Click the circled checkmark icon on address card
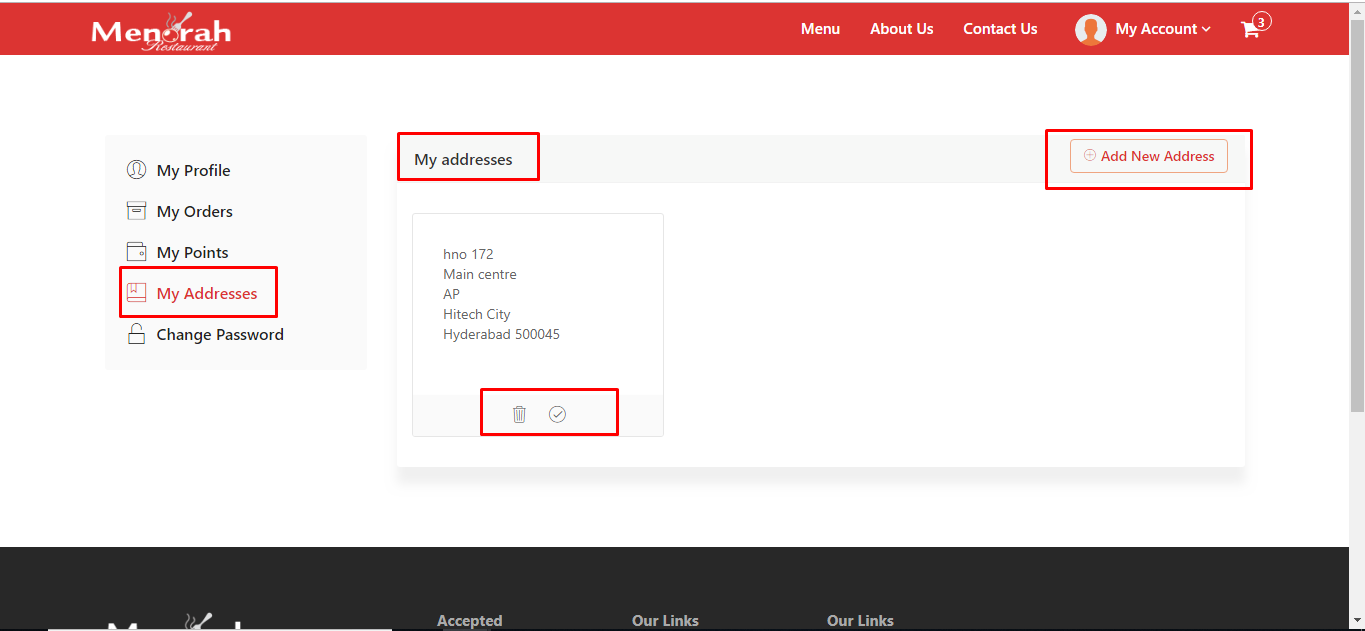The width and height of the screenshot is (1365, 631). pyautogui.click(x=557, y=414)
